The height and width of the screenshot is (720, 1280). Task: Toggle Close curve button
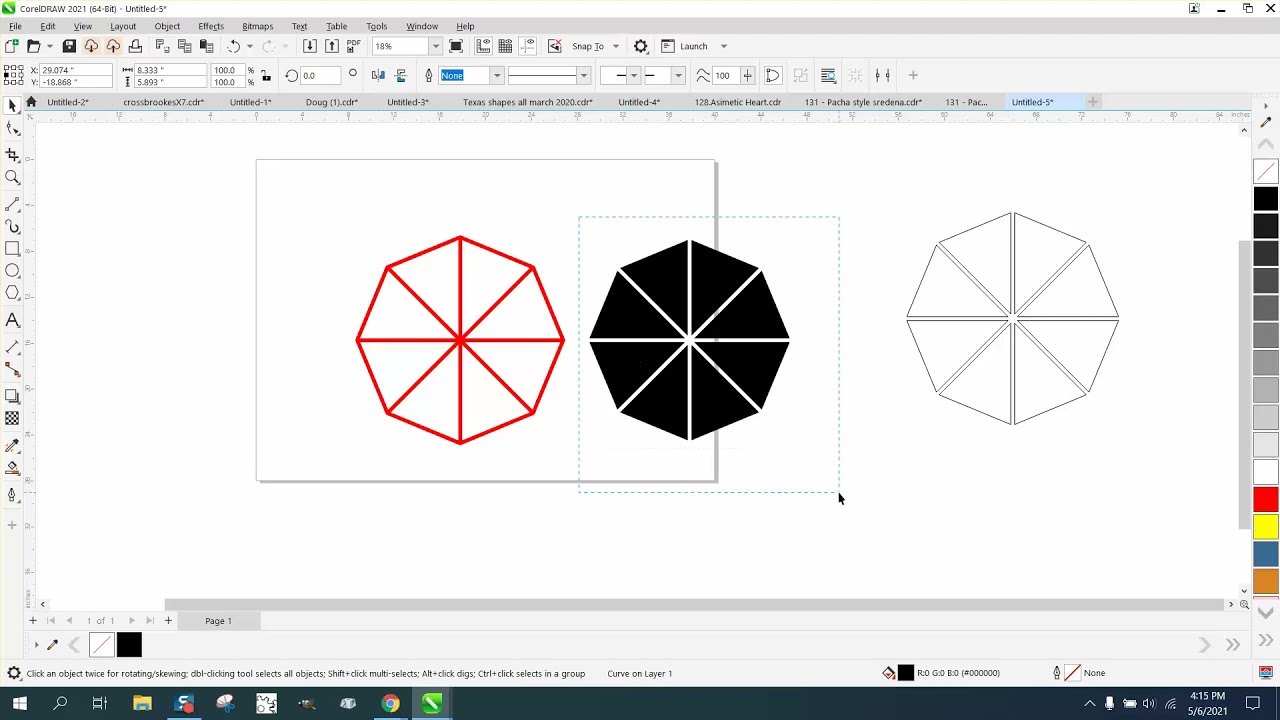[x=772, y=75]
